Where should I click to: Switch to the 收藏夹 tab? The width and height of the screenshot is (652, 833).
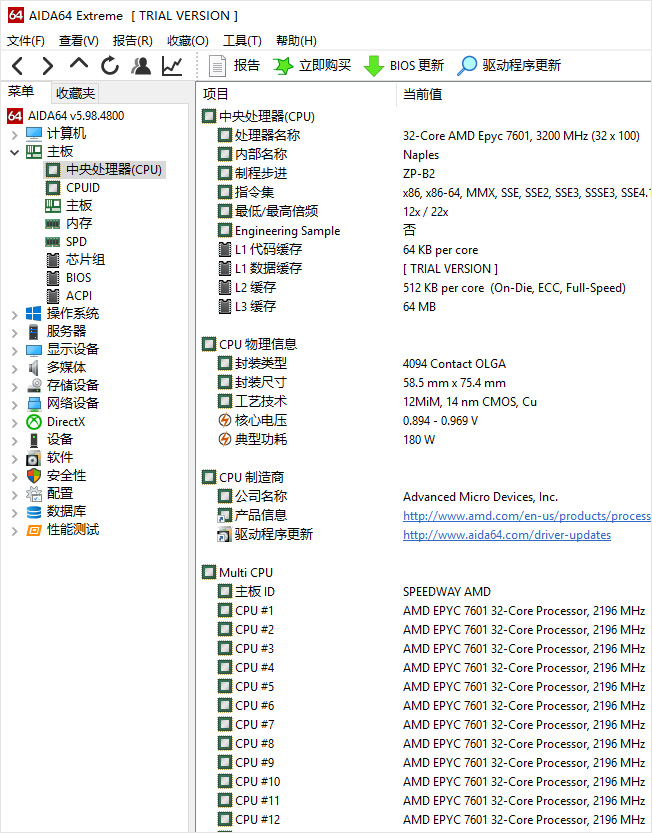click(x=75, y=94)
